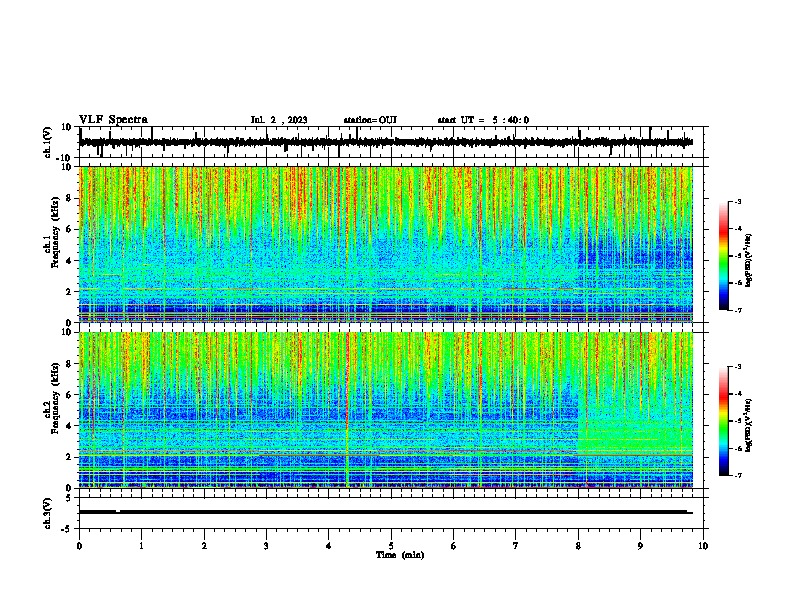Click time axis tick label "0"

pos(79,546)
